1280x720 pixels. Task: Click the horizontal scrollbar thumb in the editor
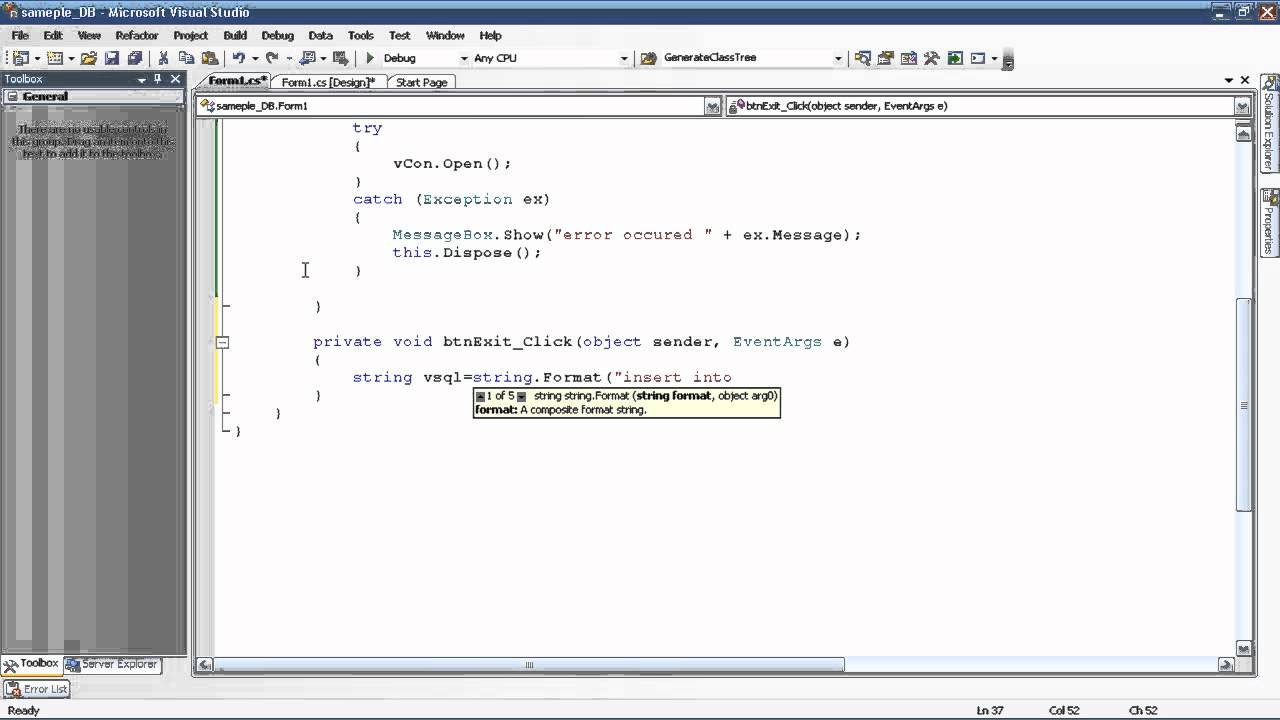click(530, 664)
